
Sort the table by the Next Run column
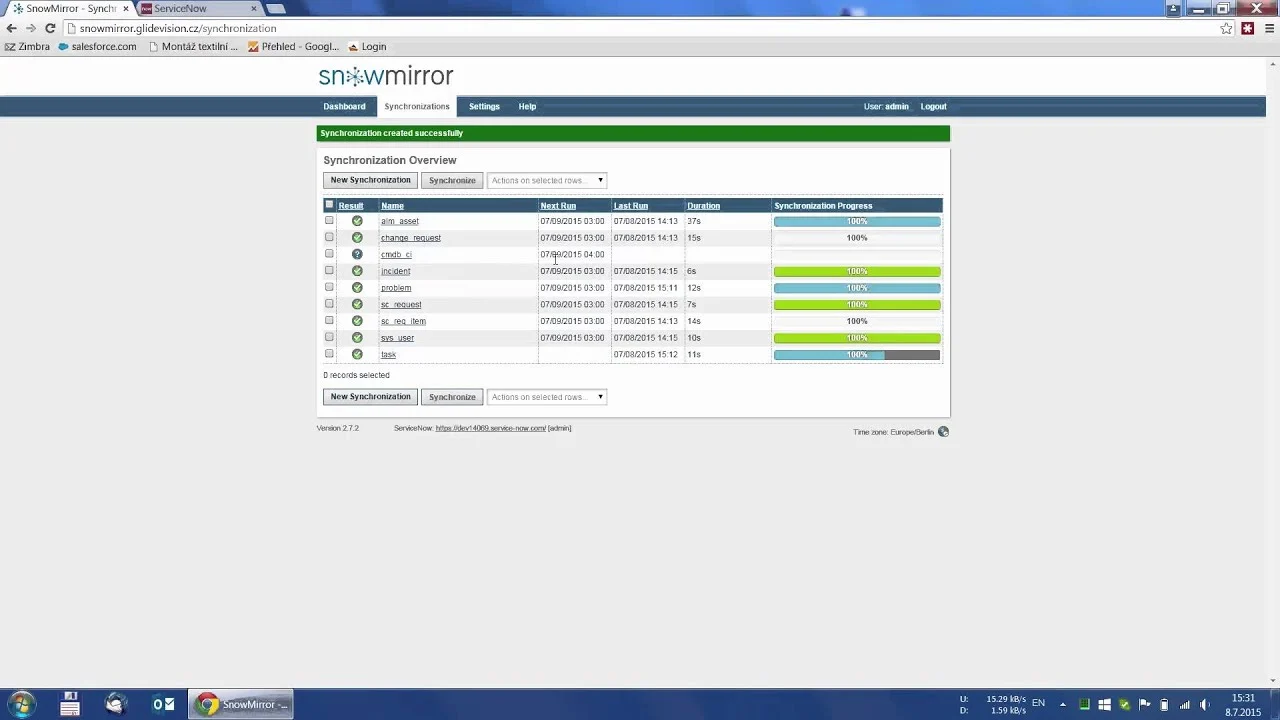[x=558, y=206]
